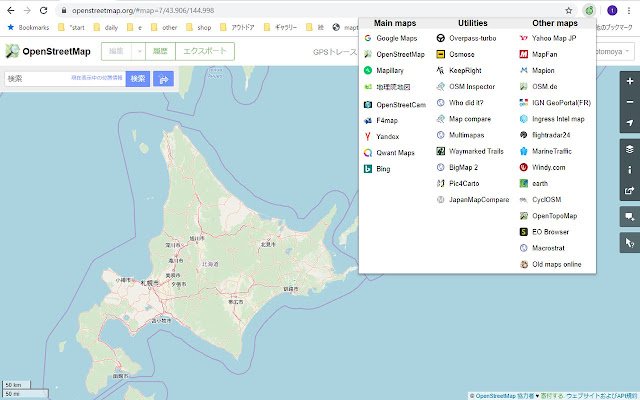Open OpenStreetCam map link
640x400 pixels.
point(395,104)
